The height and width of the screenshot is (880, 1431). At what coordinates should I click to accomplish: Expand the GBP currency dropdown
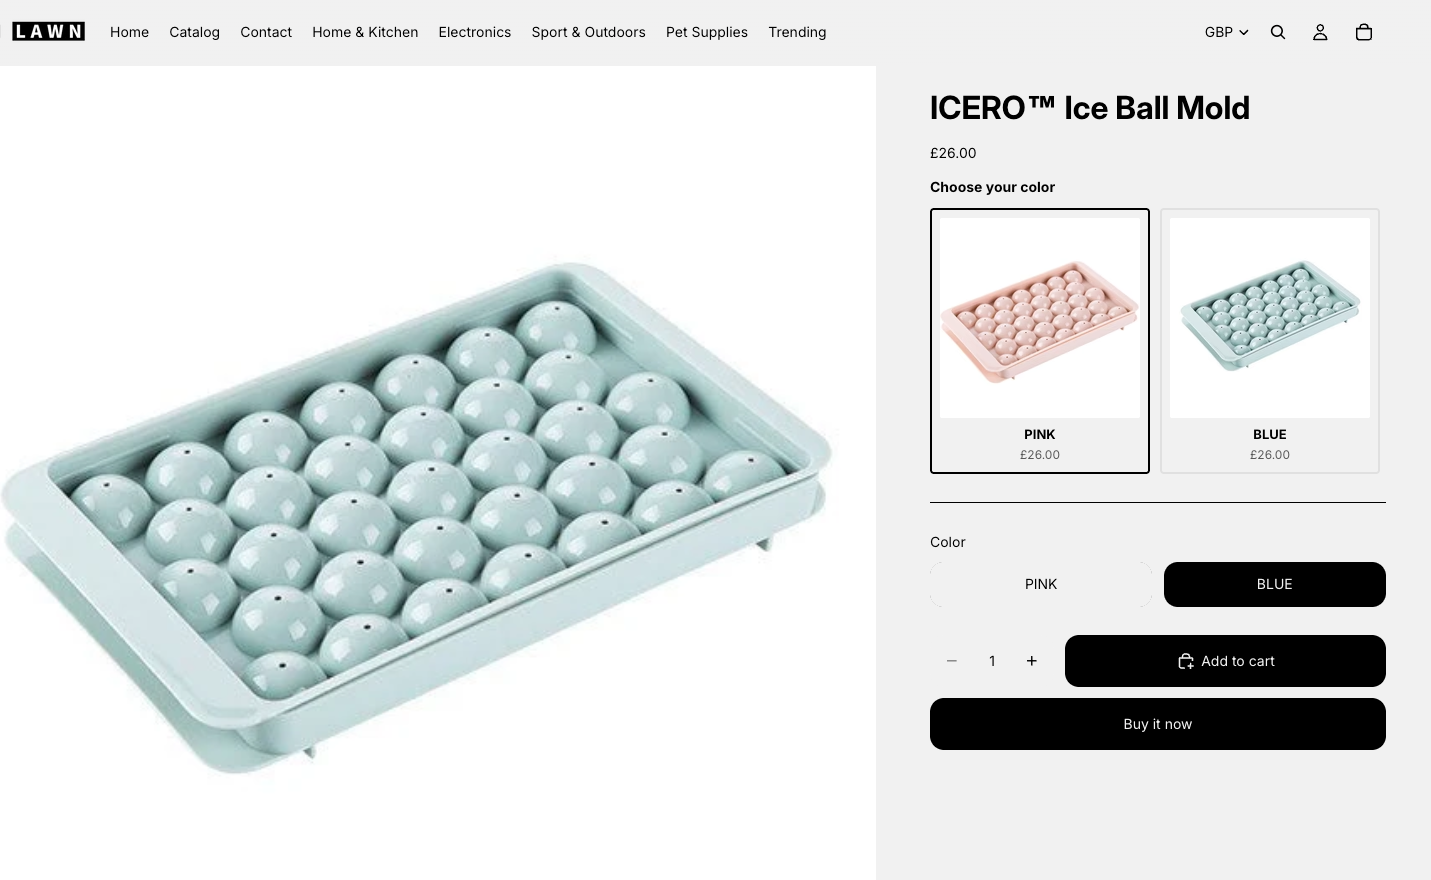click(x=1226, y=32)
